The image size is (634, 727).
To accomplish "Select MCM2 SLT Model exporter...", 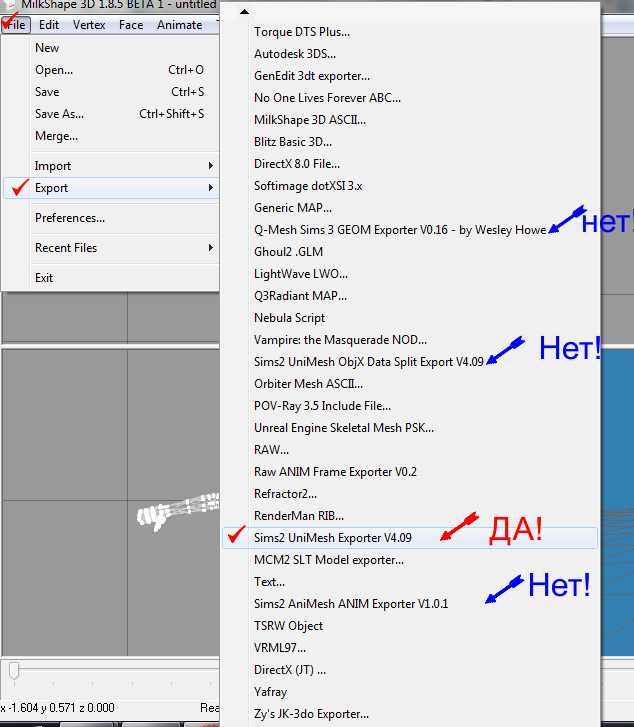I will click(410, 560).
